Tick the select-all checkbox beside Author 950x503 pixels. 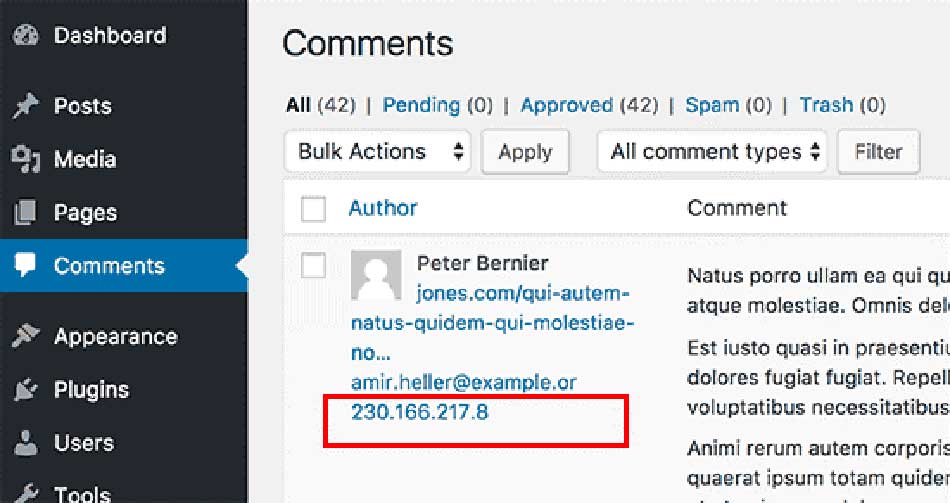[313, 209]
